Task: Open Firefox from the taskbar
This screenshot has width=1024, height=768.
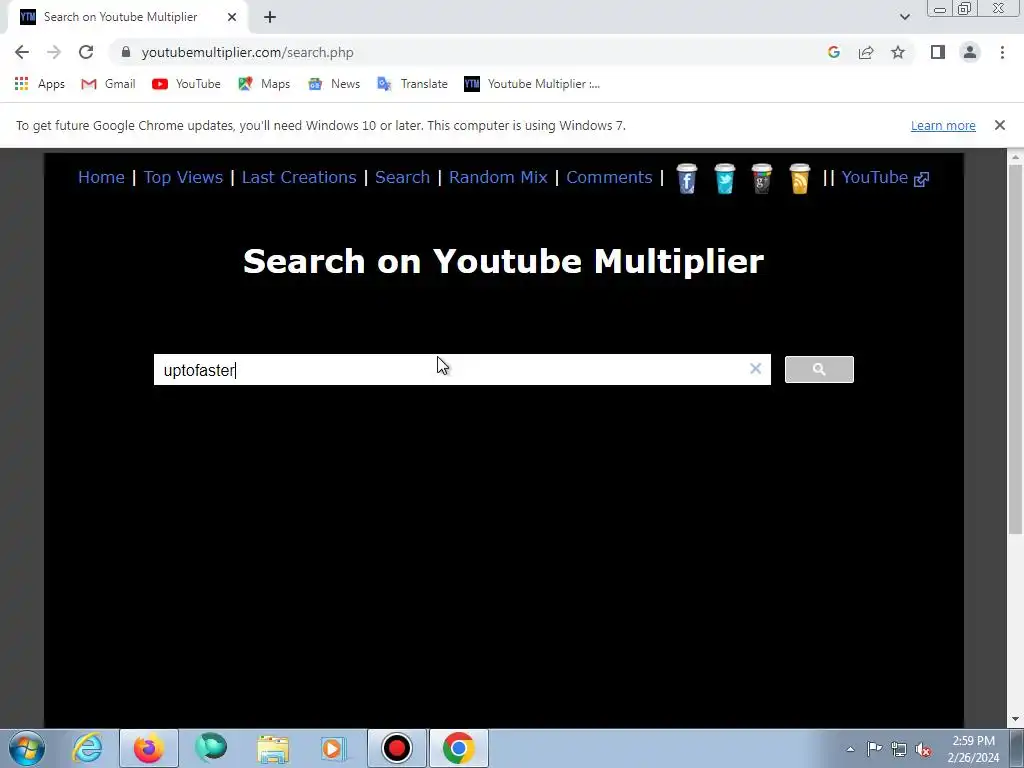Action: click(x=149, y=748)
